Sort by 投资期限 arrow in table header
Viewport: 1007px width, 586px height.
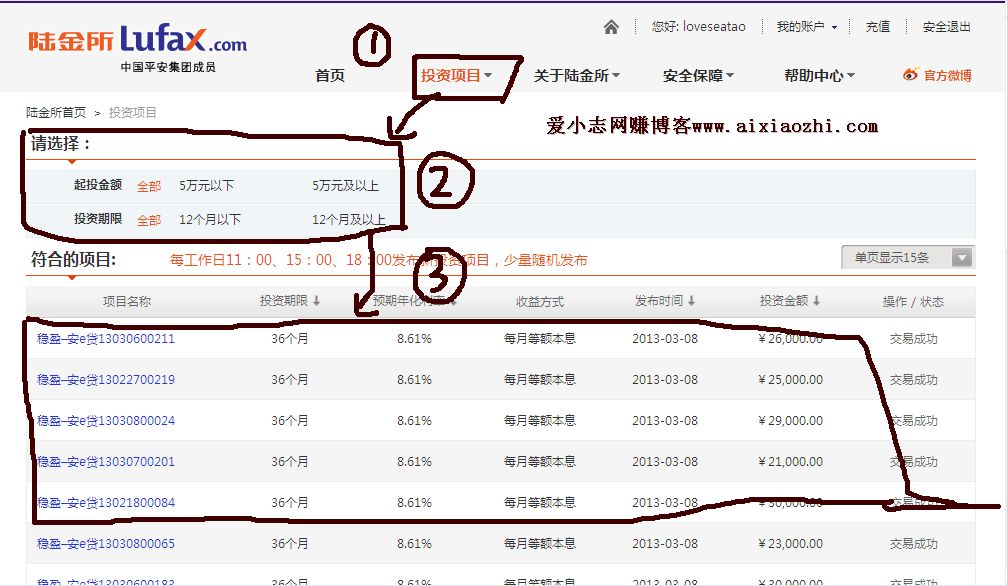[x=317, y=301]
